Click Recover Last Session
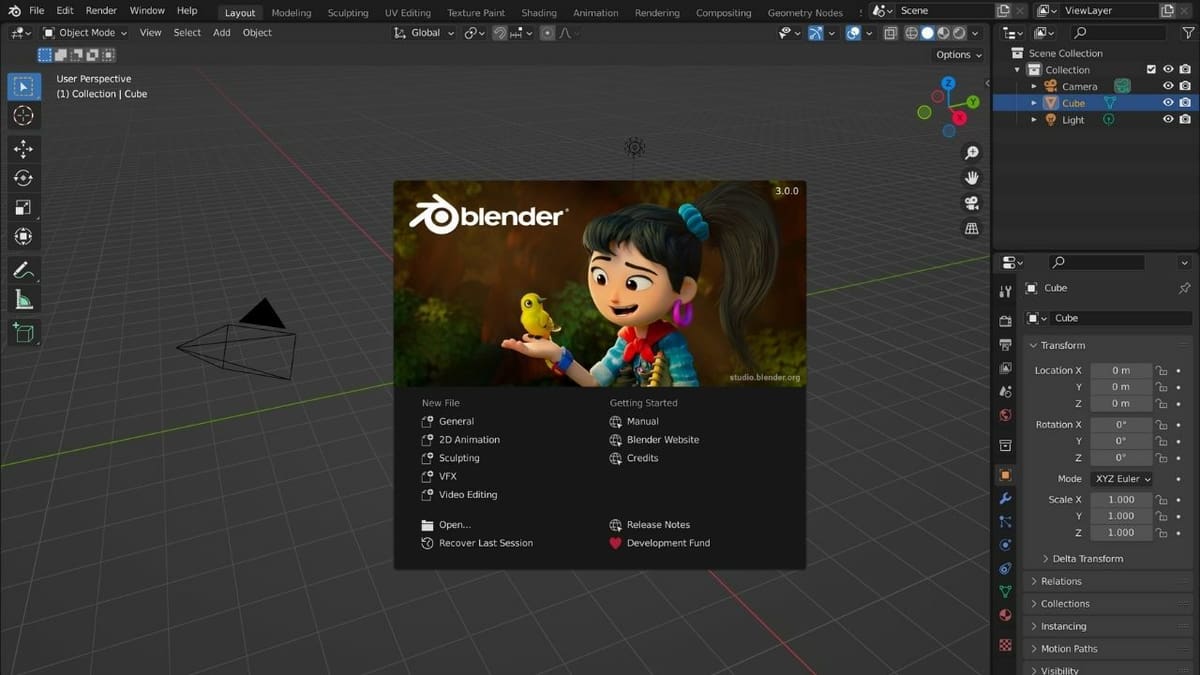 (x=485, y=543)
